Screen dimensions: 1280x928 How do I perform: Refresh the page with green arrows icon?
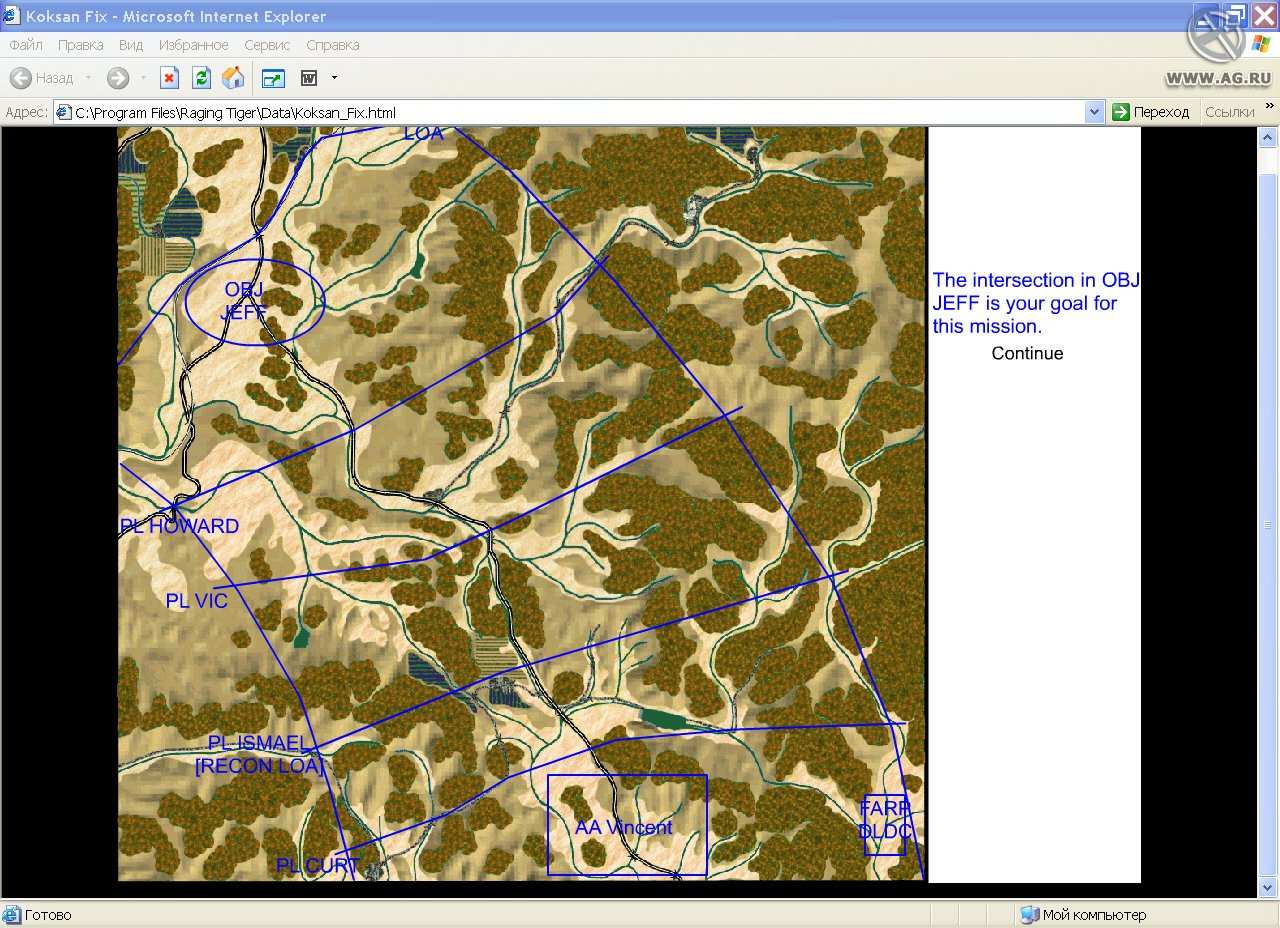[202, 78]
